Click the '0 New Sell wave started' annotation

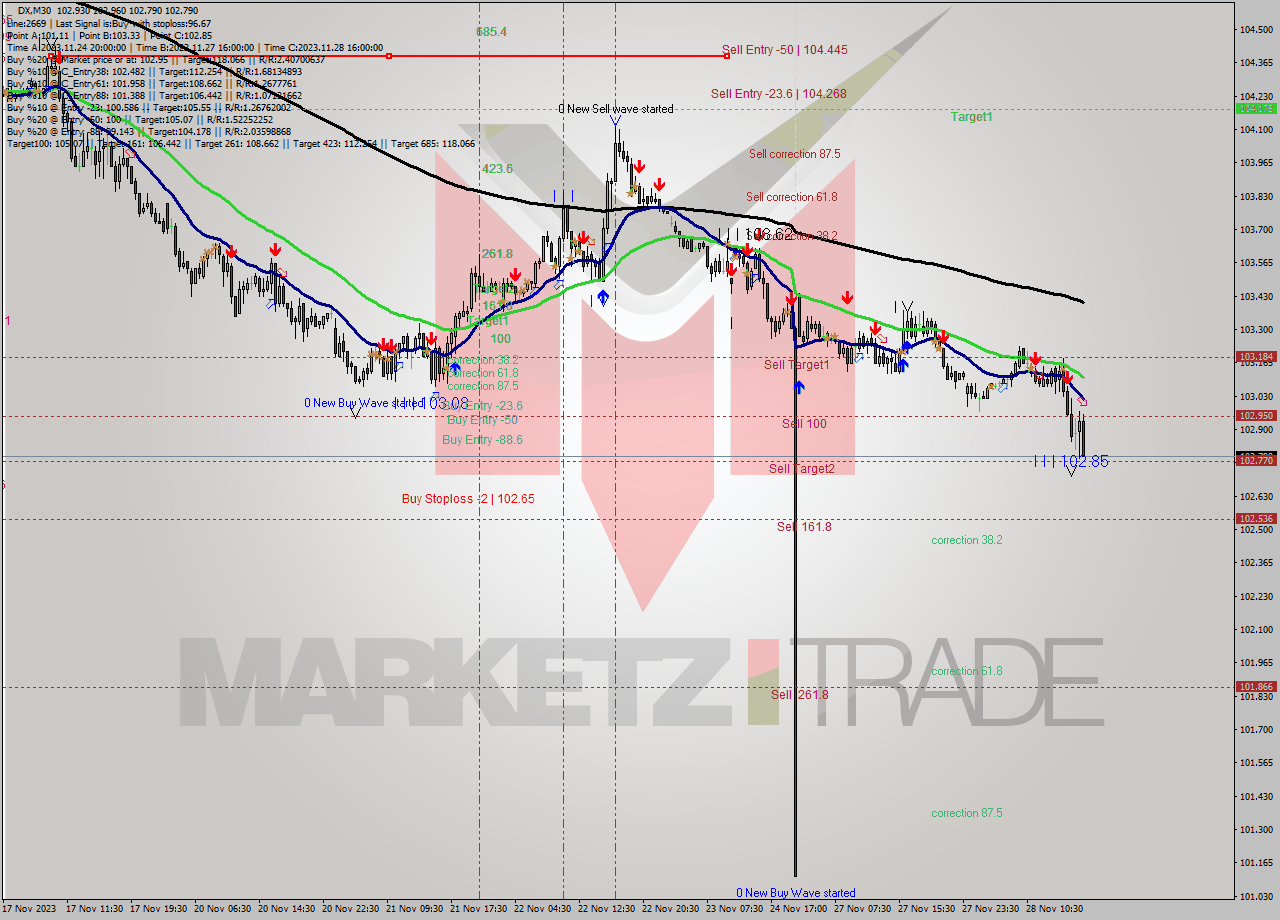pyautogui.click(x=616, y=109)
